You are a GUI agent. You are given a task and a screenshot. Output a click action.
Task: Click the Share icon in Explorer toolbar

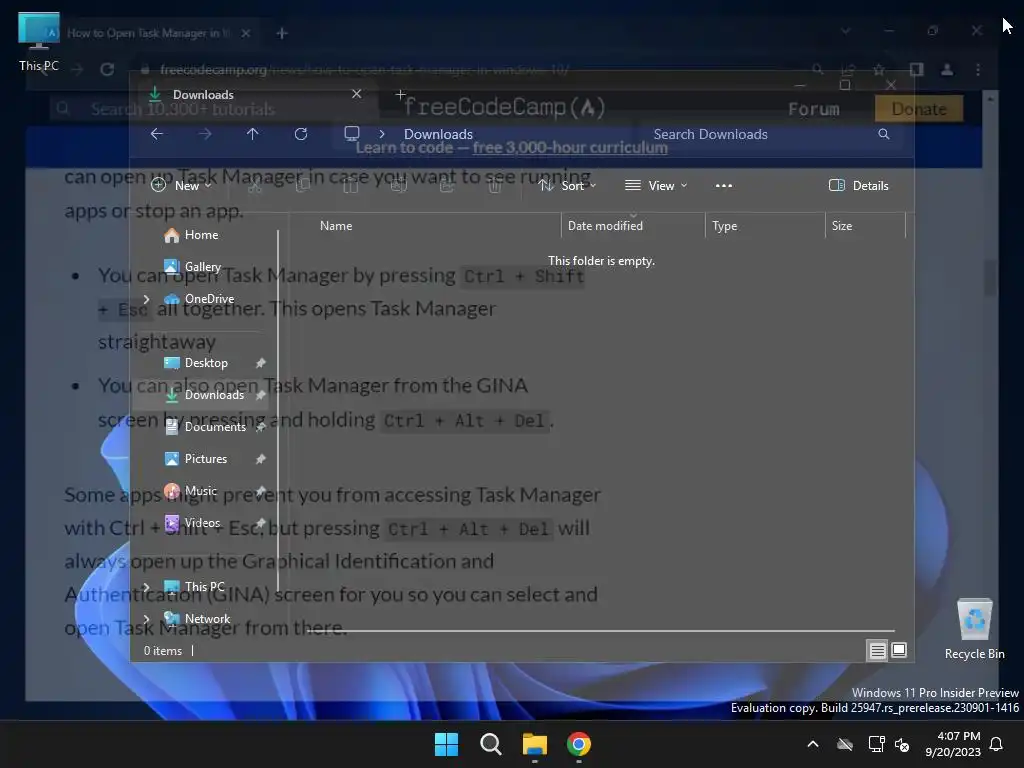point(447,186)
